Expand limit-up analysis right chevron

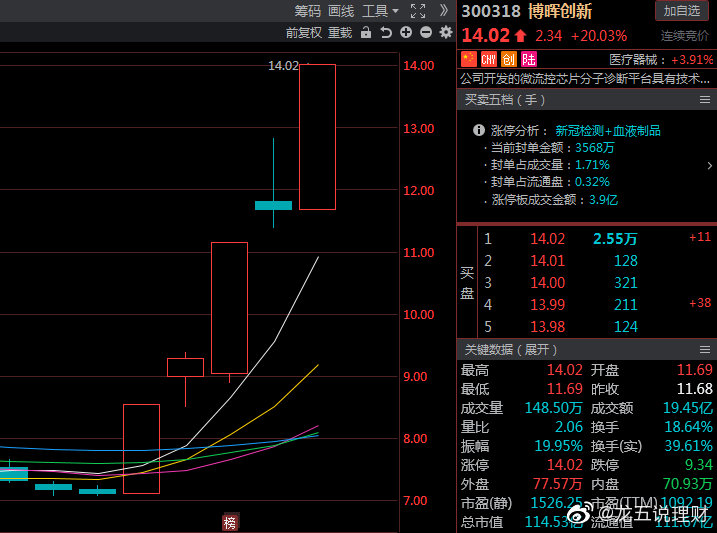(710, 165)
